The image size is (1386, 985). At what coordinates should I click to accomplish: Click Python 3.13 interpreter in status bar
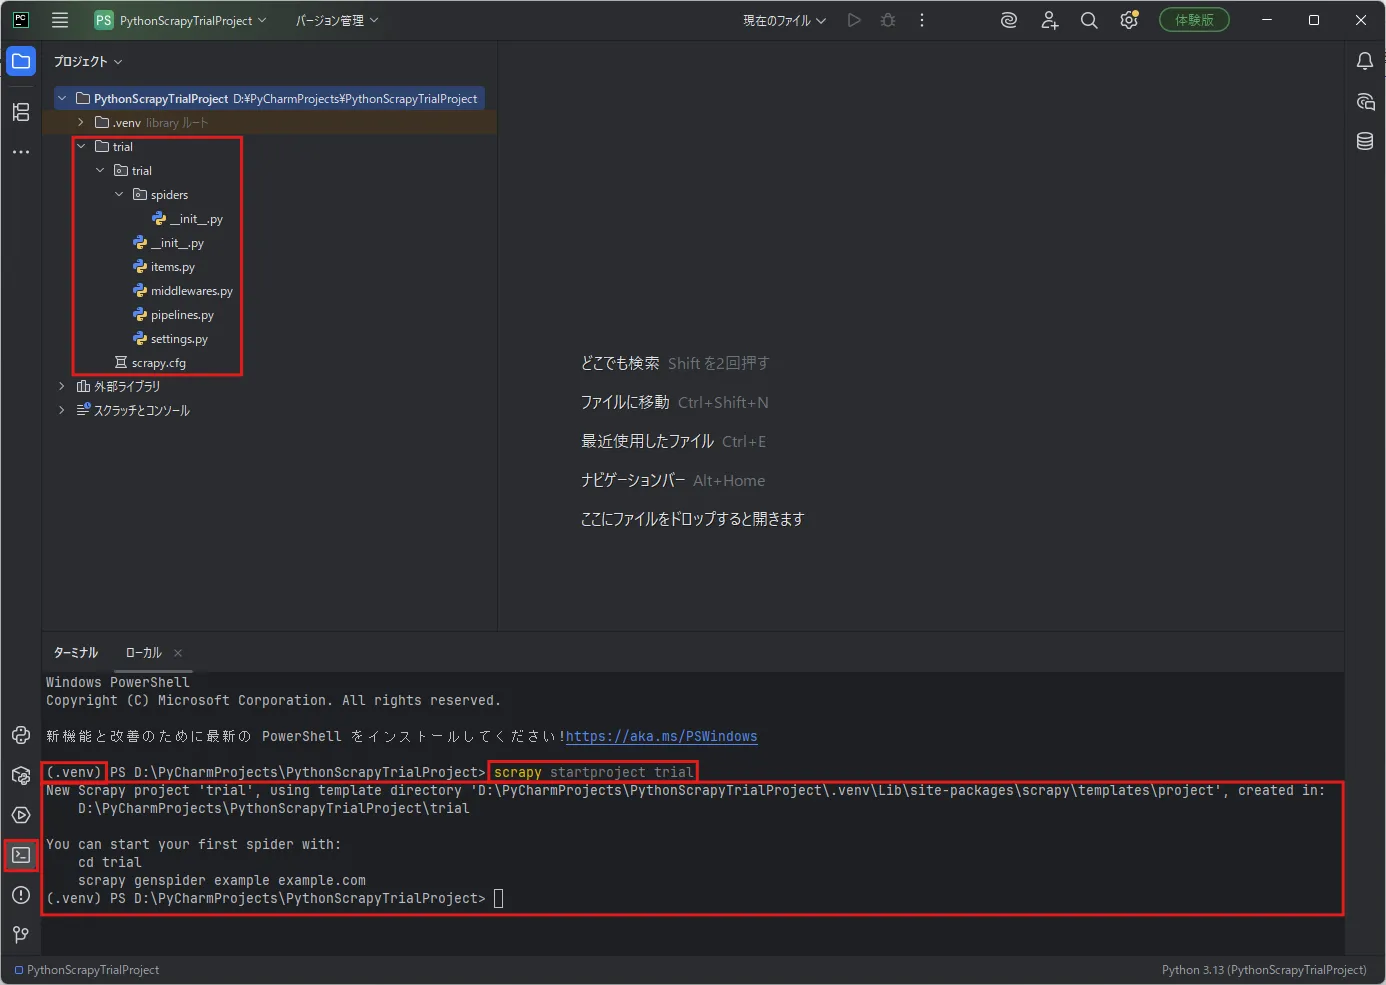[x=1264, y=970]
